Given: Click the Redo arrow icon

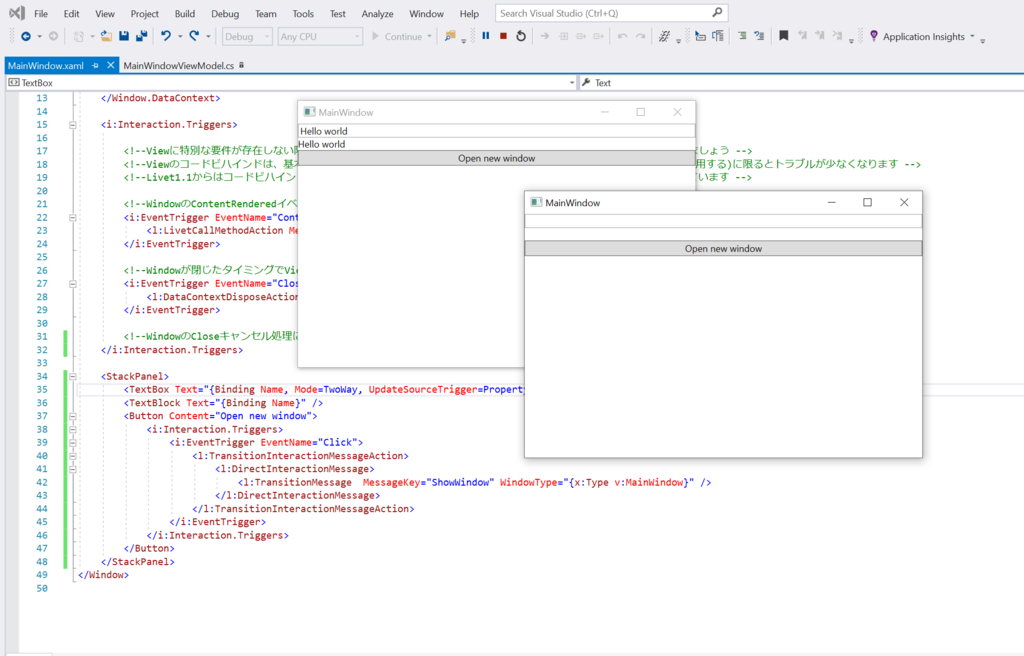Looking at the screenshot, I should point(194,37).
